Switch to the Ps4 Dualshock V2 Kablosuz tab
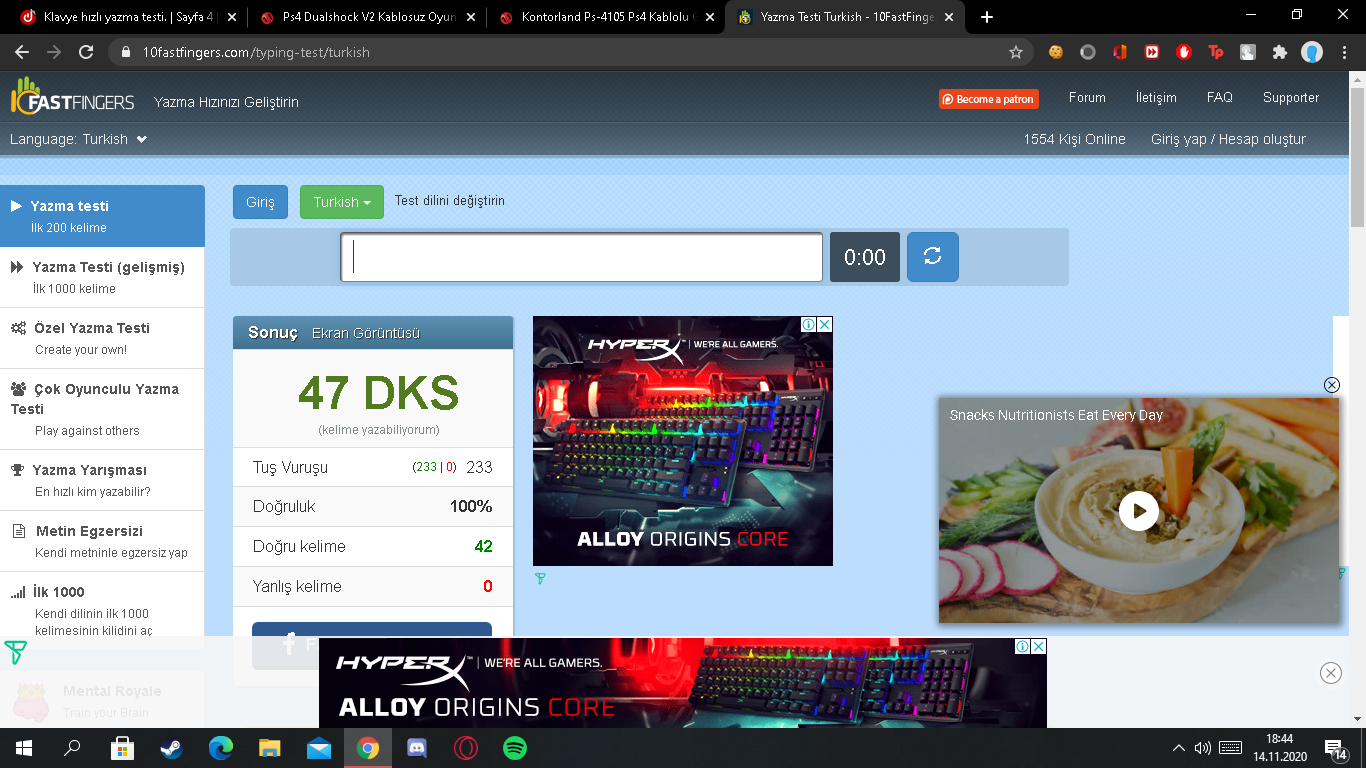 (x=367, y=17)
